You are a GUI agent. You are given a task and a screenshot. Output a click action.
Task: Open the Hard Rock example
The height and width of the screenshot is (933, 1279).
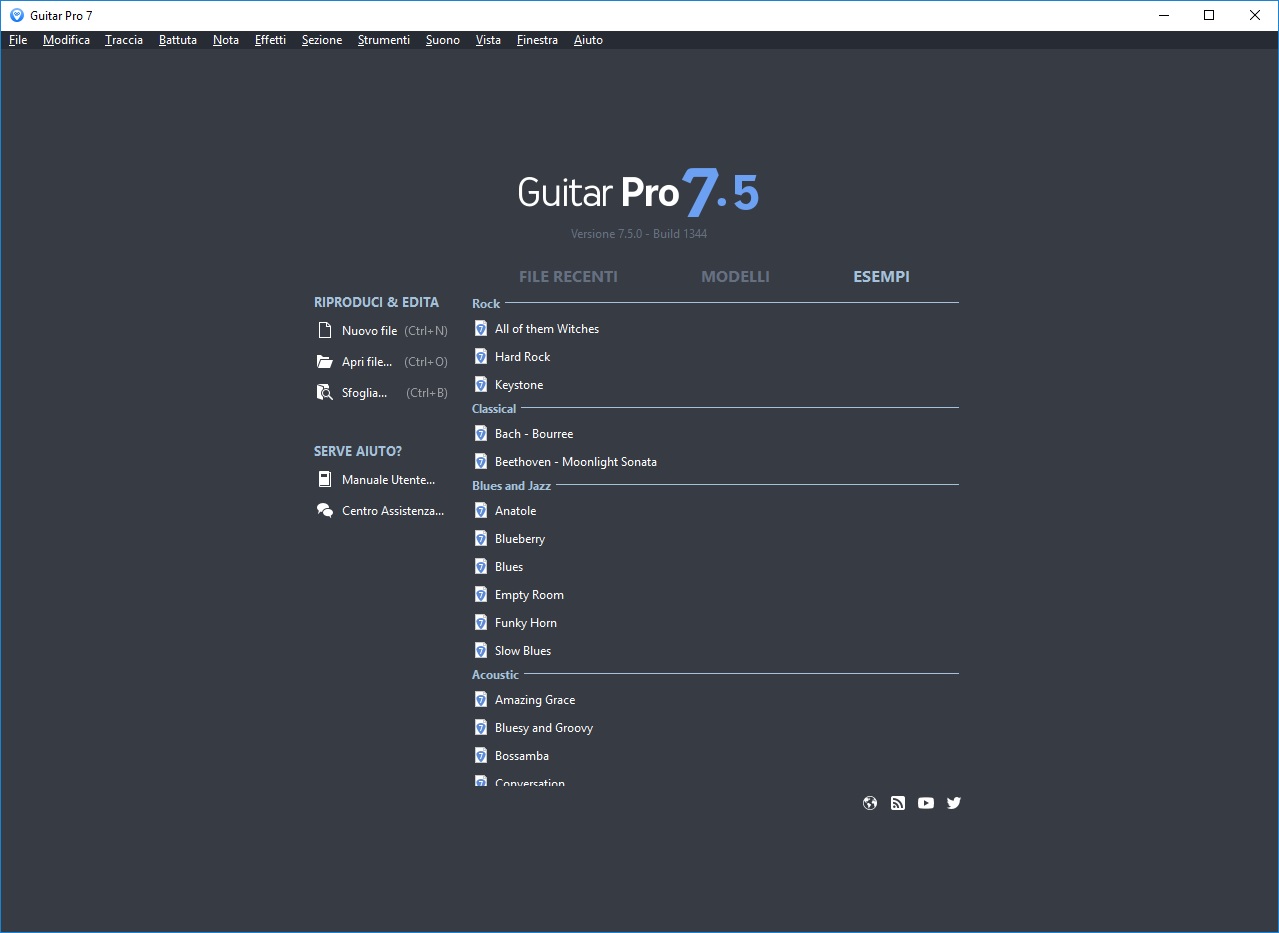pyautogui.click(x=522, y=356)
